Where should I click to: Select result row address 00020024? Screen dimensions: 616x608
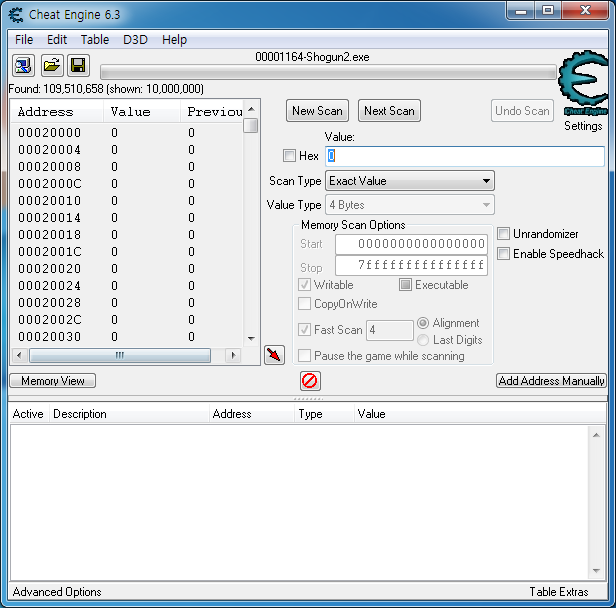coord(127,285)
